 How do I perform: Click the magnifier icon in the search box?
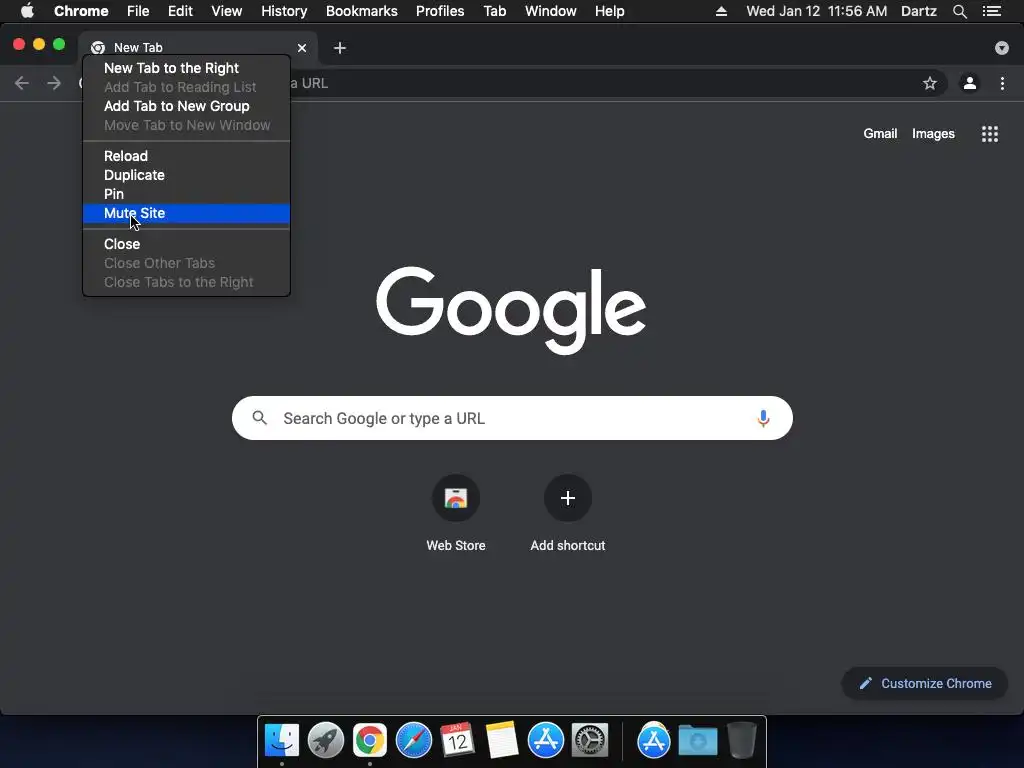[259, 418]
